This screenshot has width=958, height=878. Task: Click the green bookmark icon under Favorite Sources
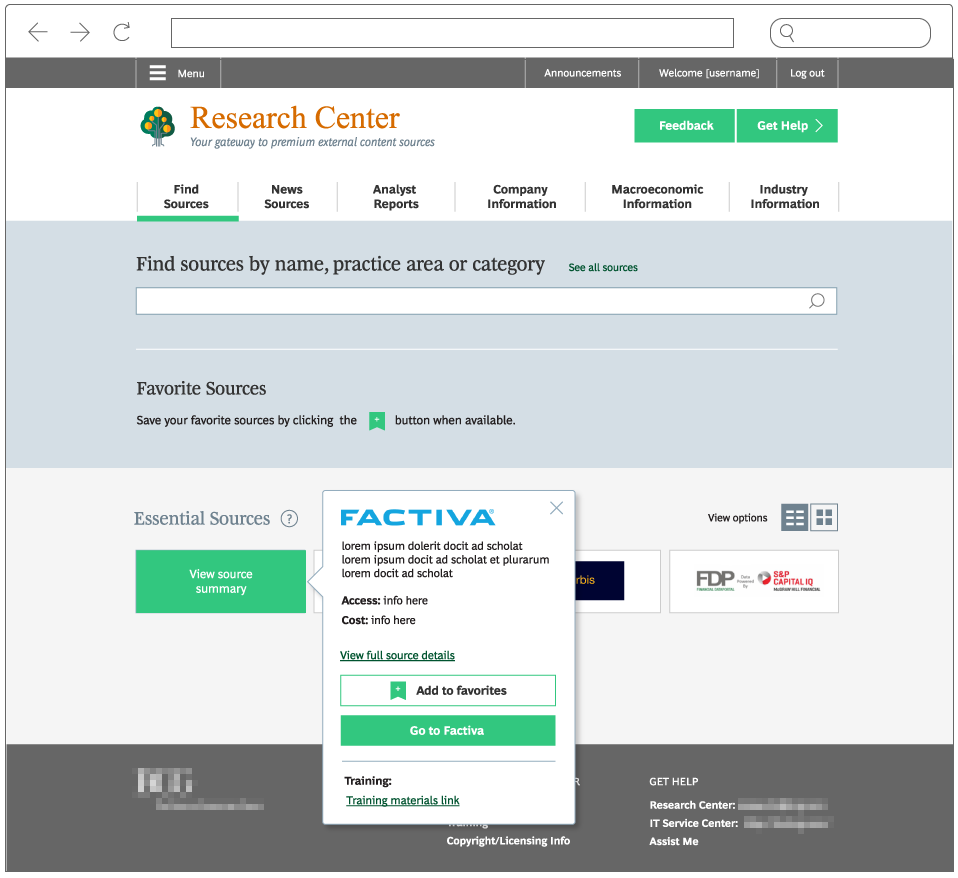click(377, 421)
